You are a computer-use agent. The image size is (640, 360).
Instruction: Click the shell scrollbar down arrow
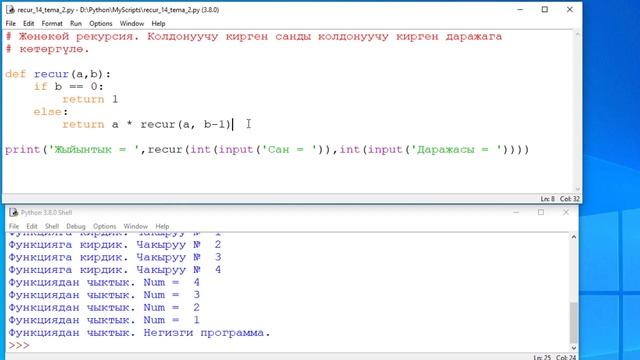(x=573, y=348)
